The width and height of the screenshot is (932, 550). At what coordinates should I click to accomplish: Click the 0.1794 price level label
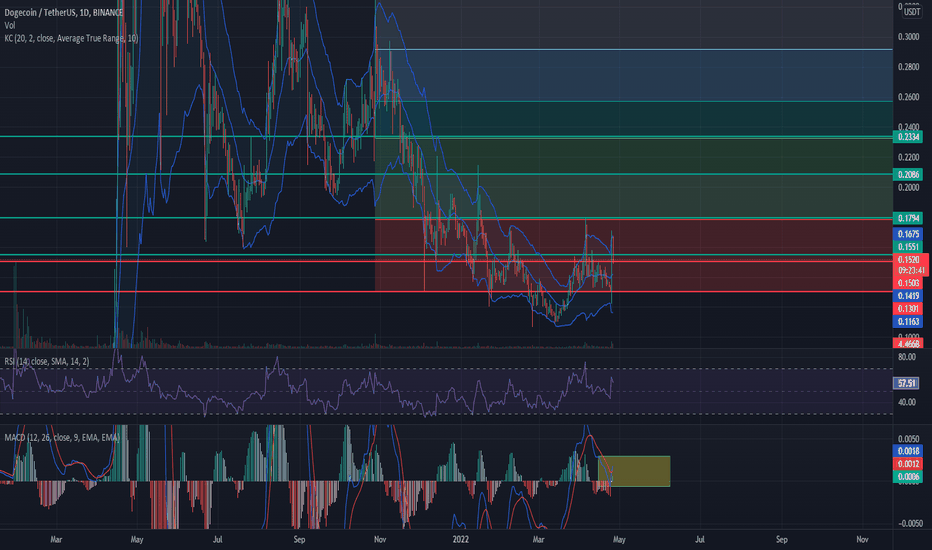(x=908, y=218)
